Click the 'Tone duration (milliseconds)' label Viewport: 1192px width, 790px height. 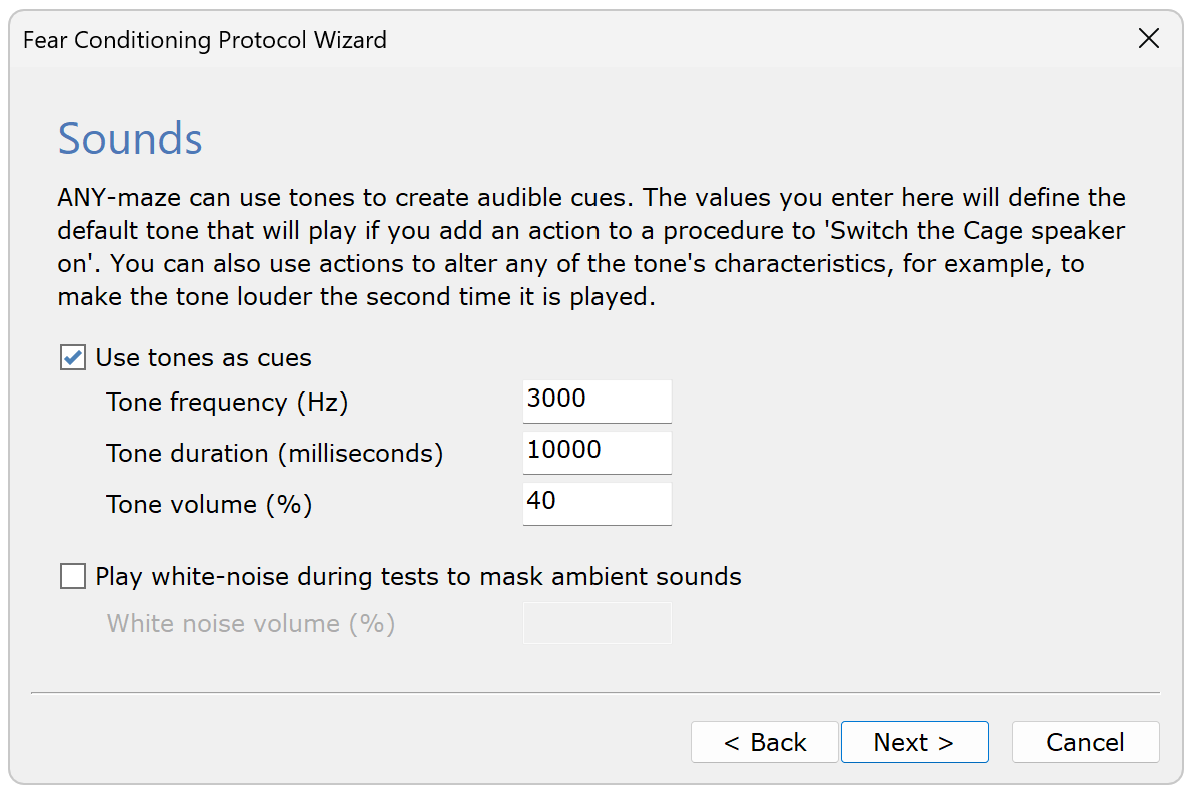(274, 453)
